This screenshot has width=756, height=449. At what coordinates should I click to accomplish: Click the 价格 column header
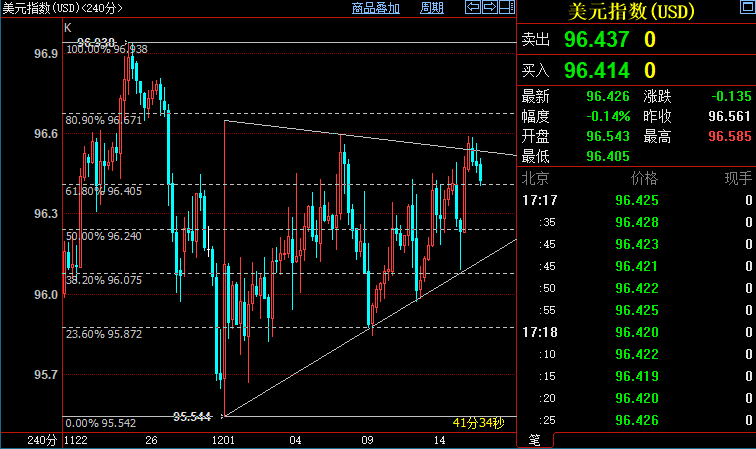pyautogui.click(x=645, y=178)
